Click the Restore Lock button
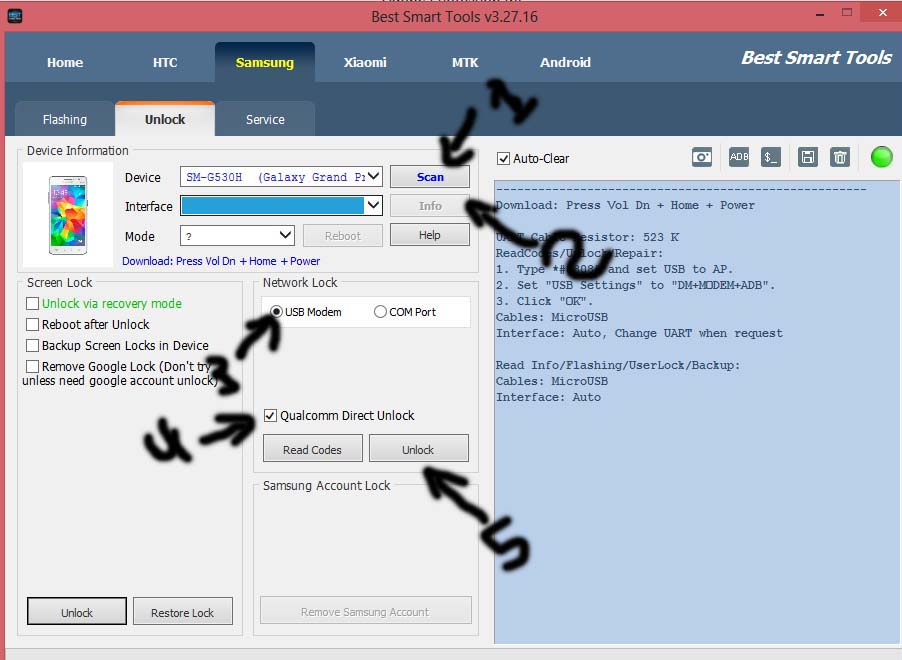The width and height of the screenshot is (902, 660). point(182,612)
